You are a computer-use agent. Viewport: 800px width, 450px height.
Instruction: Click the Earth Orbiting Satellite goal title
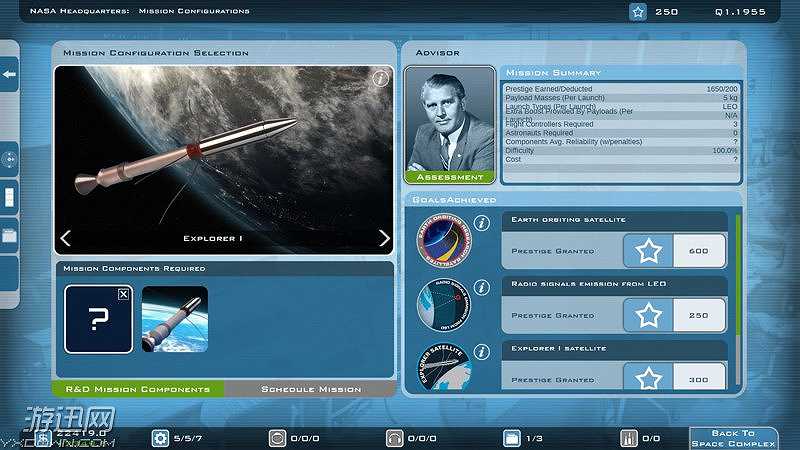568,219
